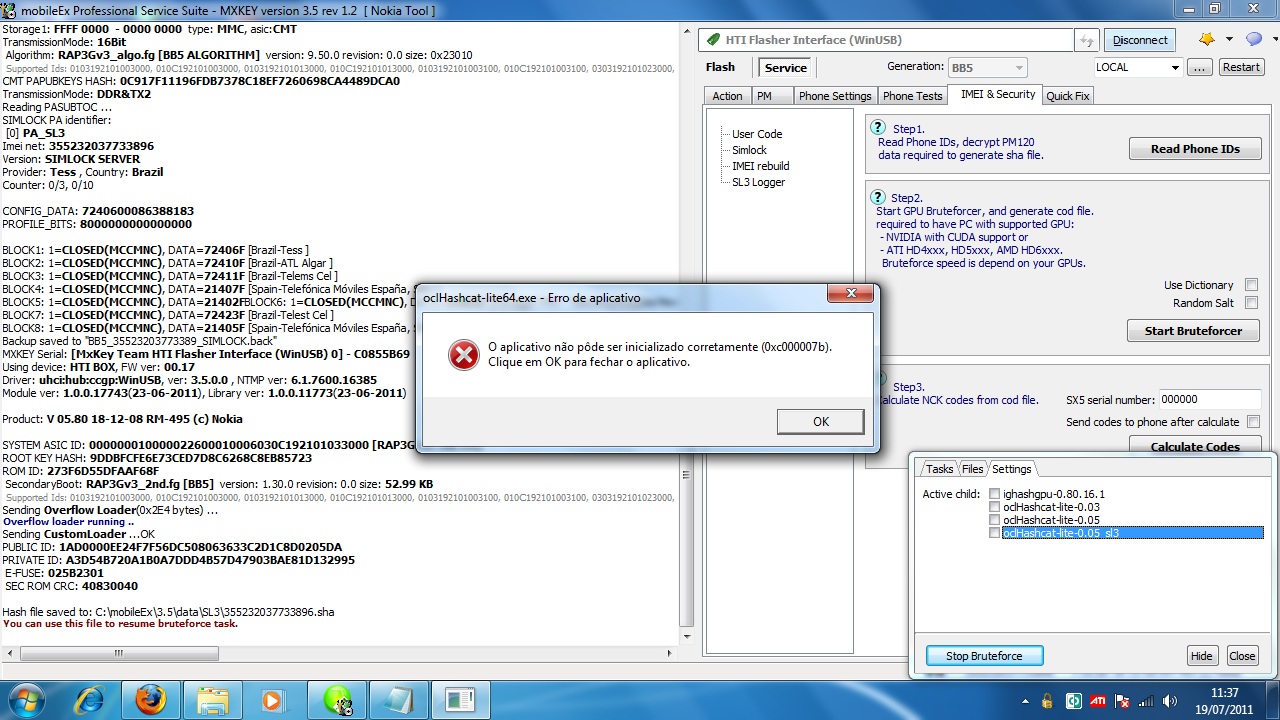
Task: Open the LOCAL dropdown list
Action: point(1173,68)
